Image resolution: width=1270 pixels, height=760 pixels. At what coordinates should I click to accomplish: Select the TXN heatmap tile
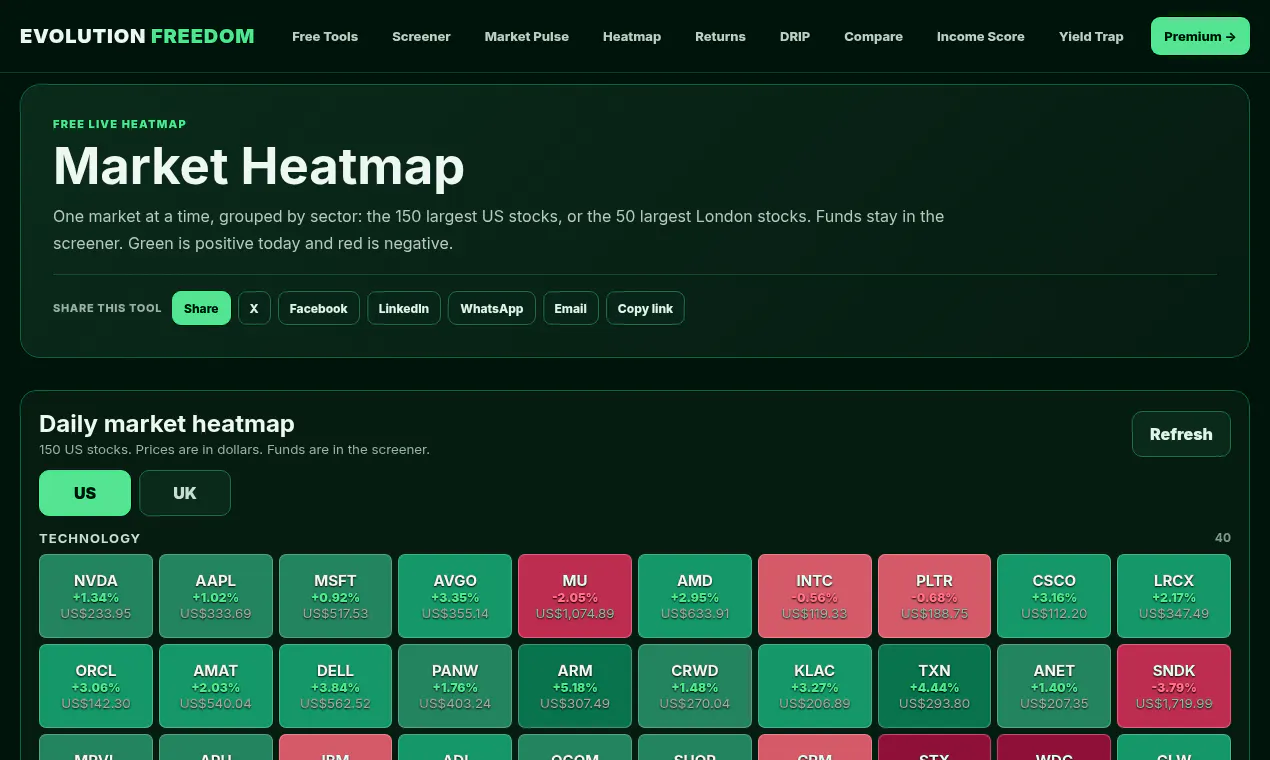934,686
